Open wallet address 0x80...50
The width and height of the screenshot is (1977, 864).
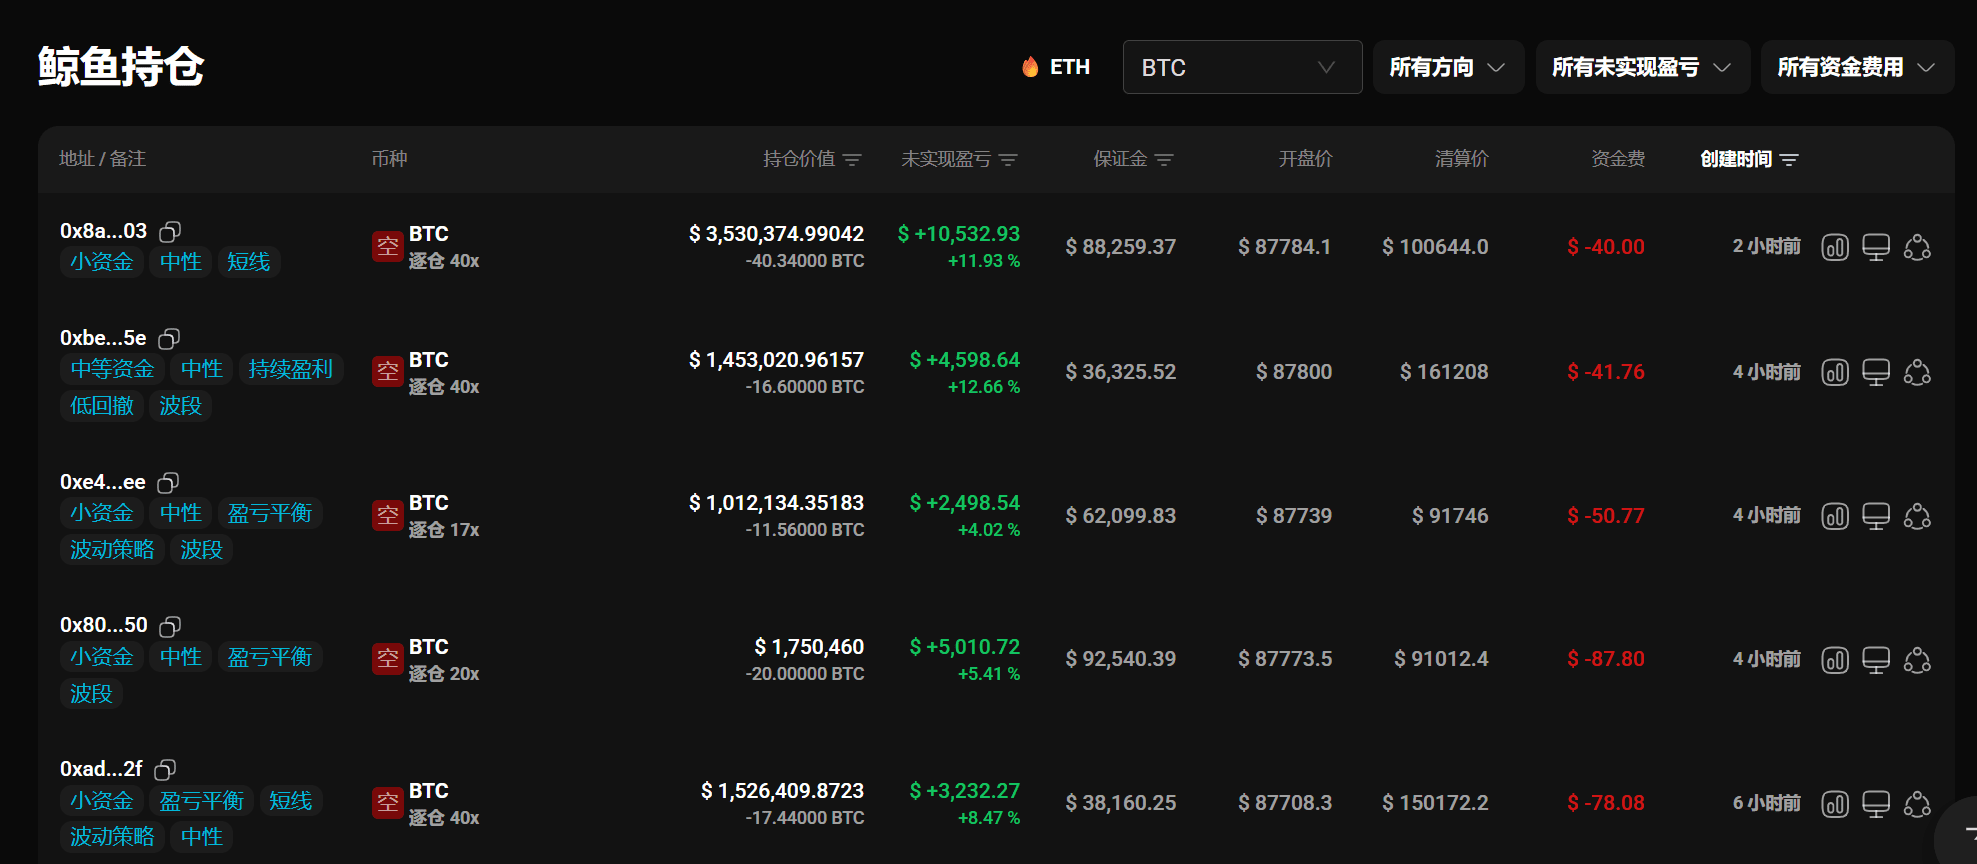pyautogui.click(x=103, y=625)
